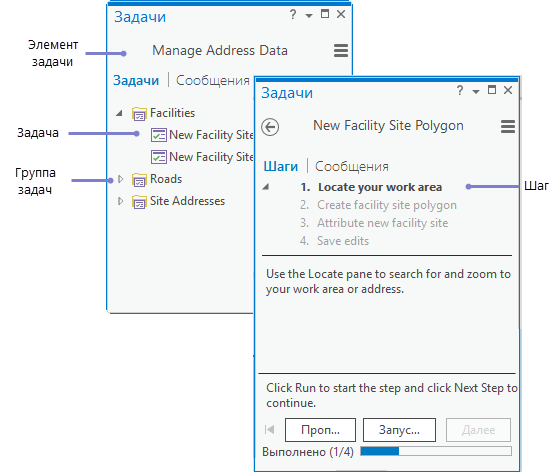Click the Roads task group folder icon
The width and height of the screenshot is (558, 474).
[x=139, y=180]
